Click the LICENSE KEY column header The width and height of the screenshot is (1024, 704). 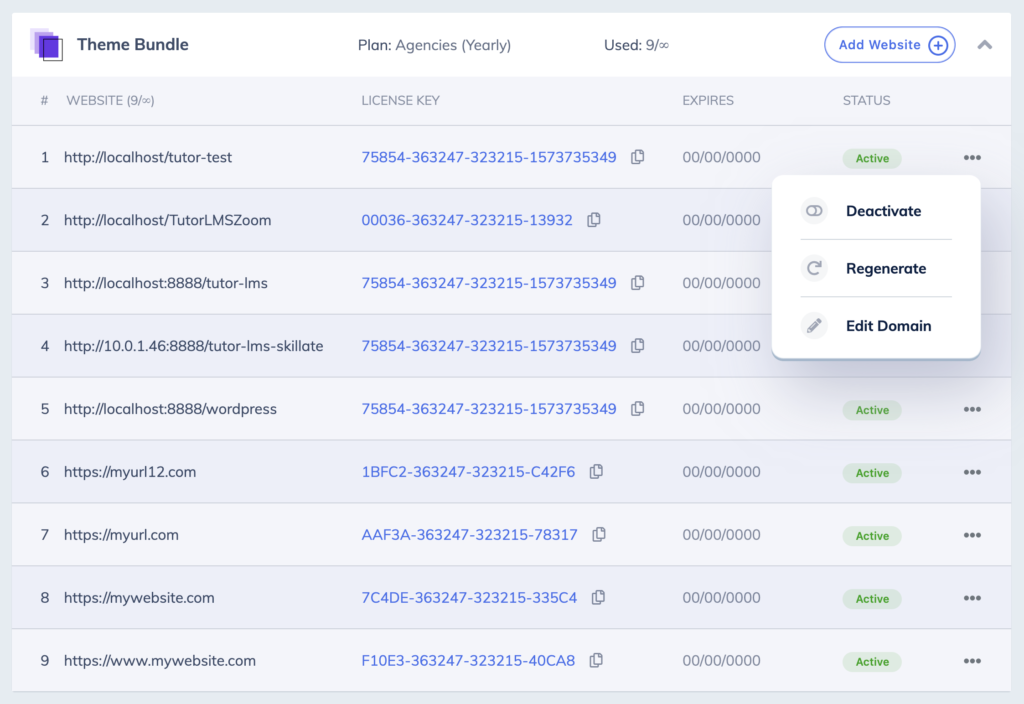(400, 101)
